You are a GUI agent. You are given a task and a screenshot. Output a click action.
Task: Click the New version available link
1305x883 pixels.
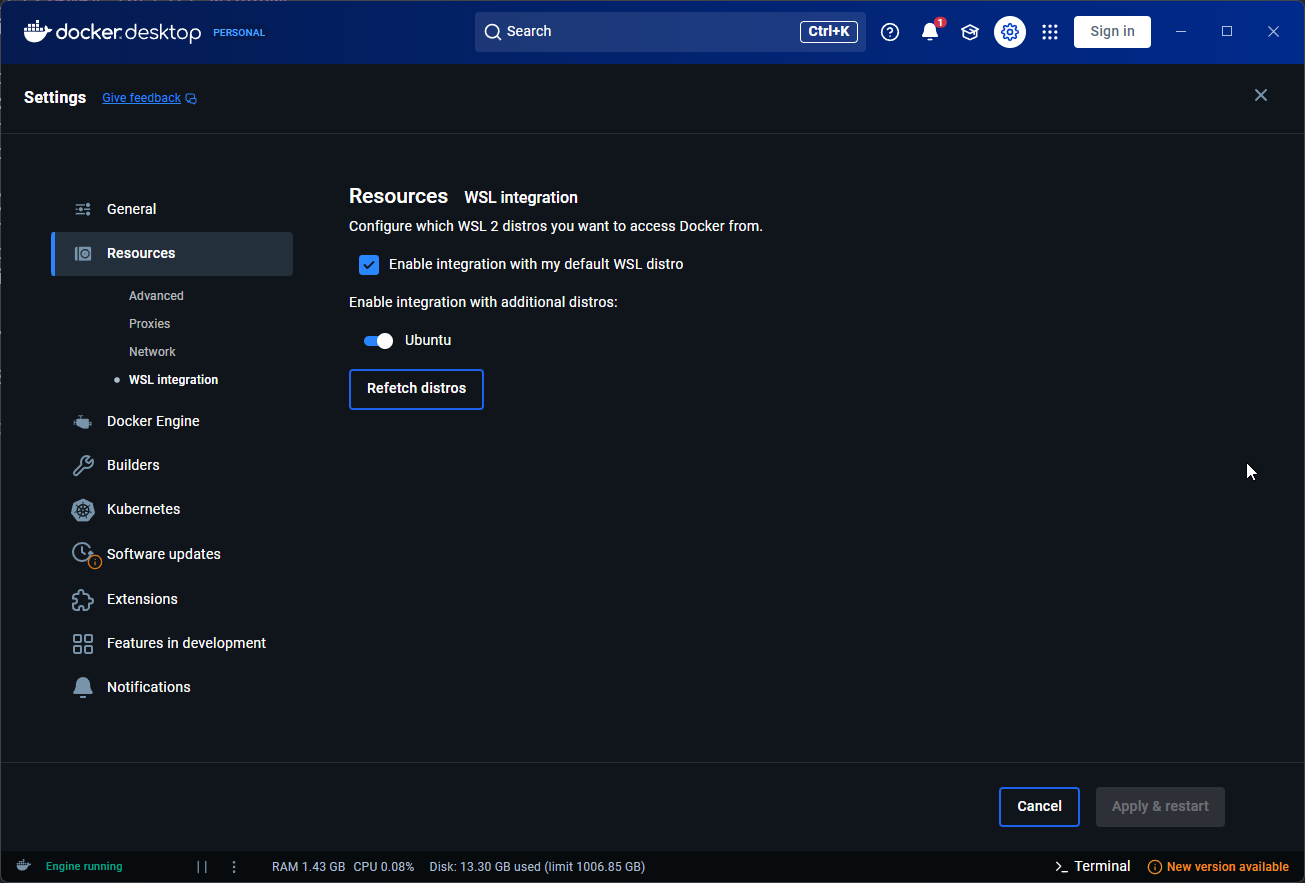[x=1227, y=867]
